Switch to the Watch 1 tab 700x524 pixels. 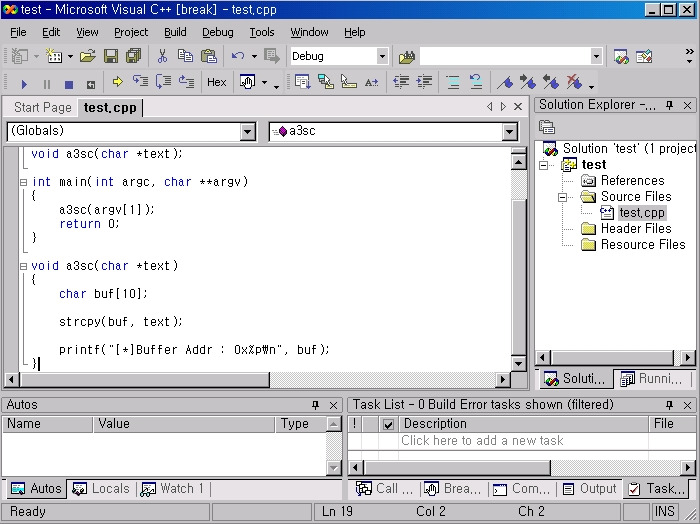point(173,489)
